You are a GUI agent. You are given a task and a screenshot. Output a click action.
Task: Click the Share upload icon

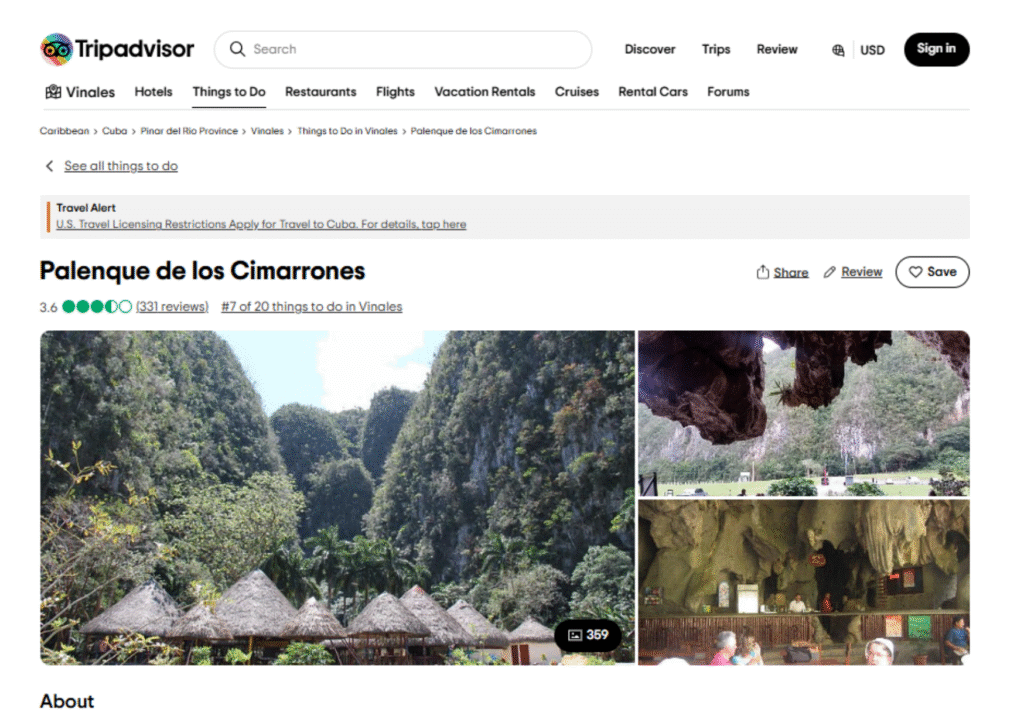tap(762, 272)
